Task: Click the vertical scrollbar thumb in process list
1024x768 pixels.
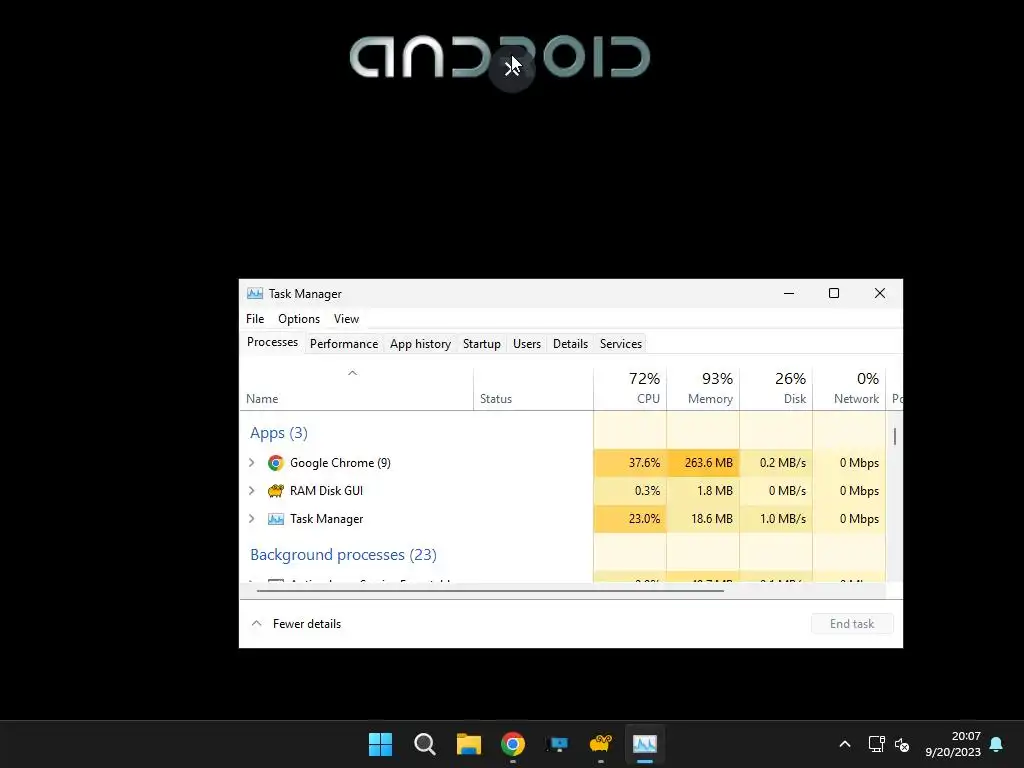Action: pos(895,436)
